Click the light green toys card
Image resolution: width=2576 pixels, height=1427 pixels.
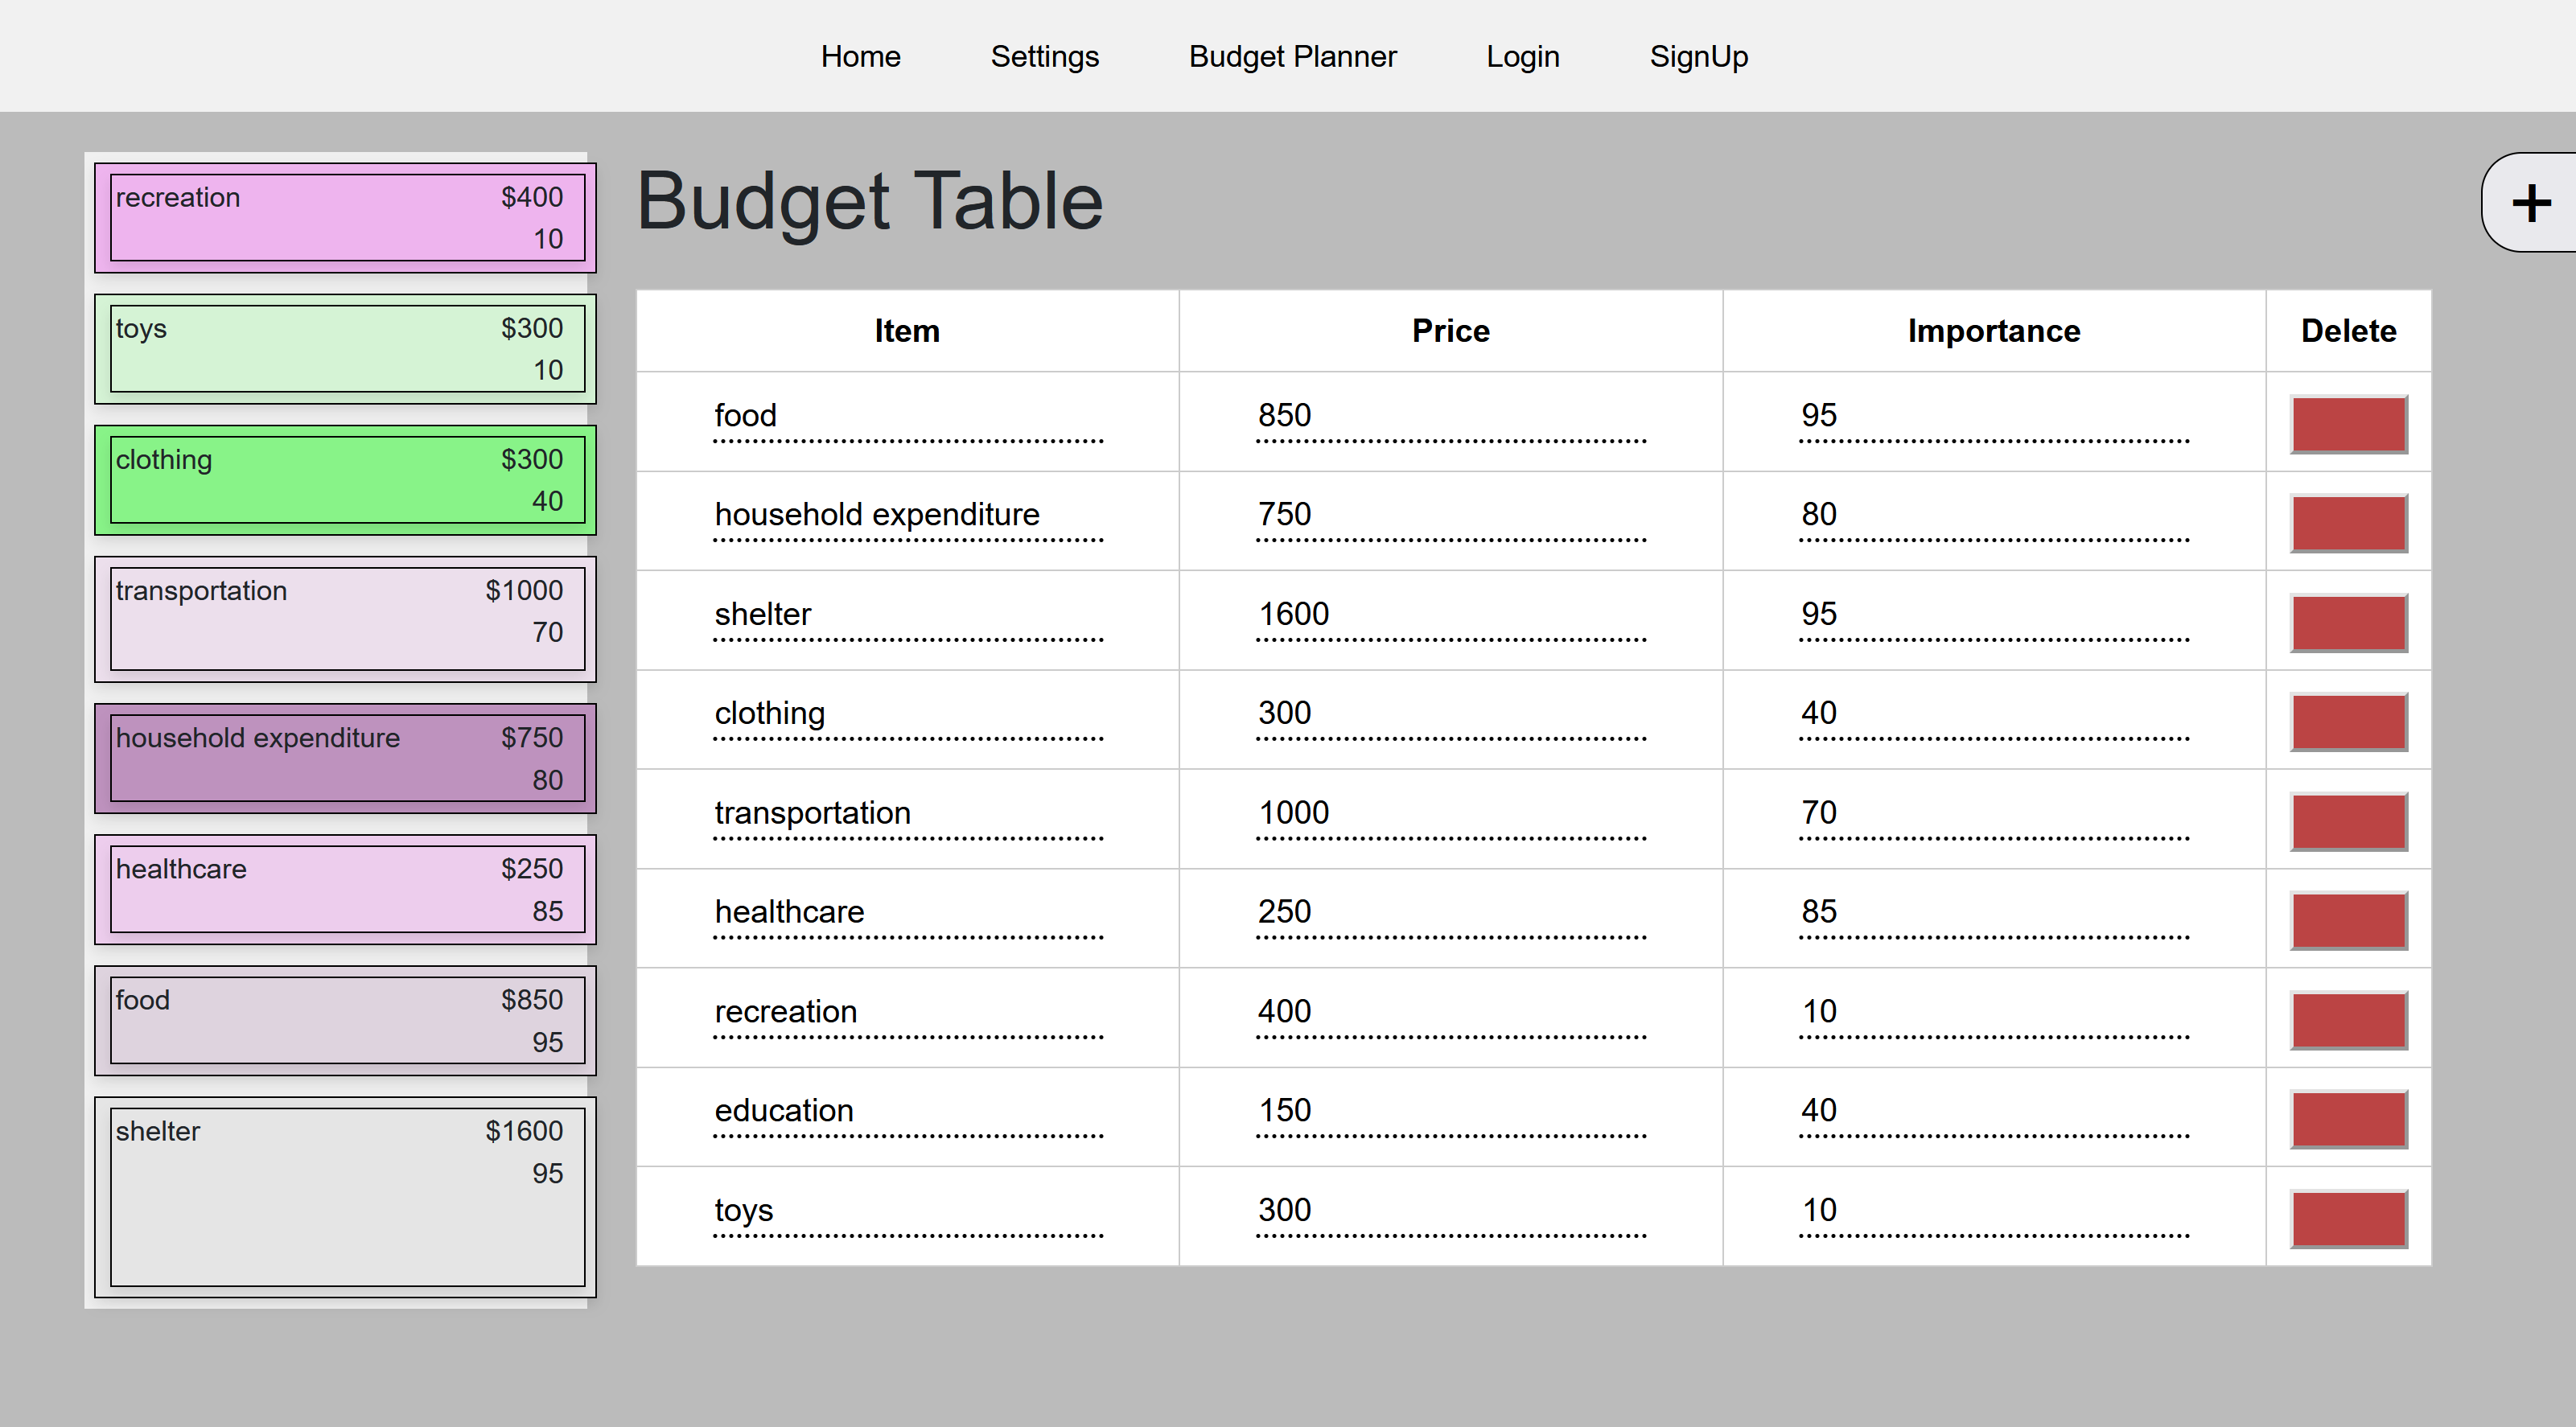point(346,349)
